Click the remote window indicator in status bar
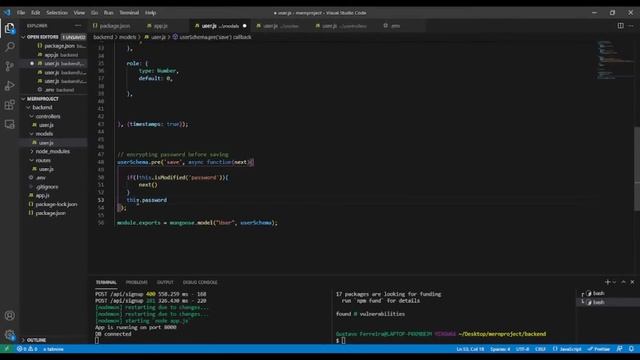The width and height of the screenshot is (640, 360). 7,349
